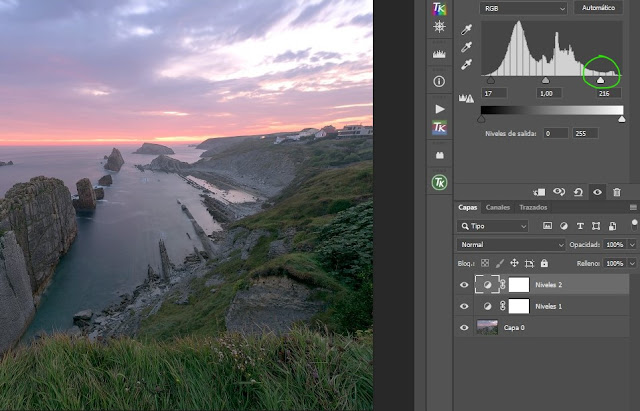
Task: Click highlight input field showing 216
Action: [x=609, y=93]
